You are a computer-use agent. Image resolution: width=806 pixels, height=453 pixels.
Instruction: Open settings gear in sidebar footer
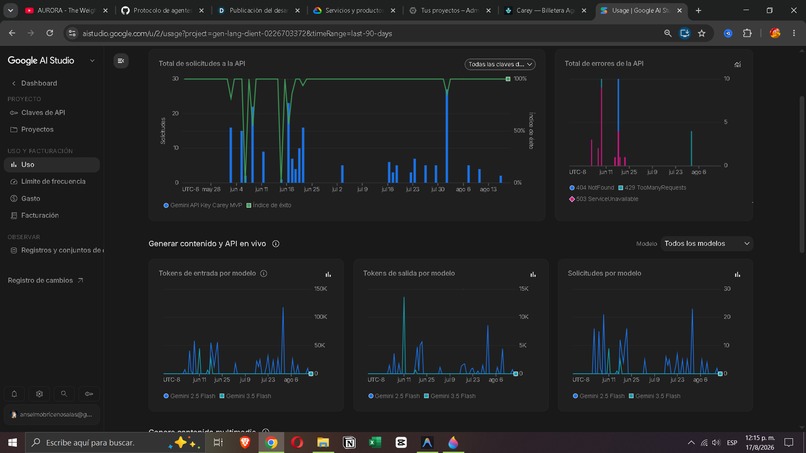point(39,394)
